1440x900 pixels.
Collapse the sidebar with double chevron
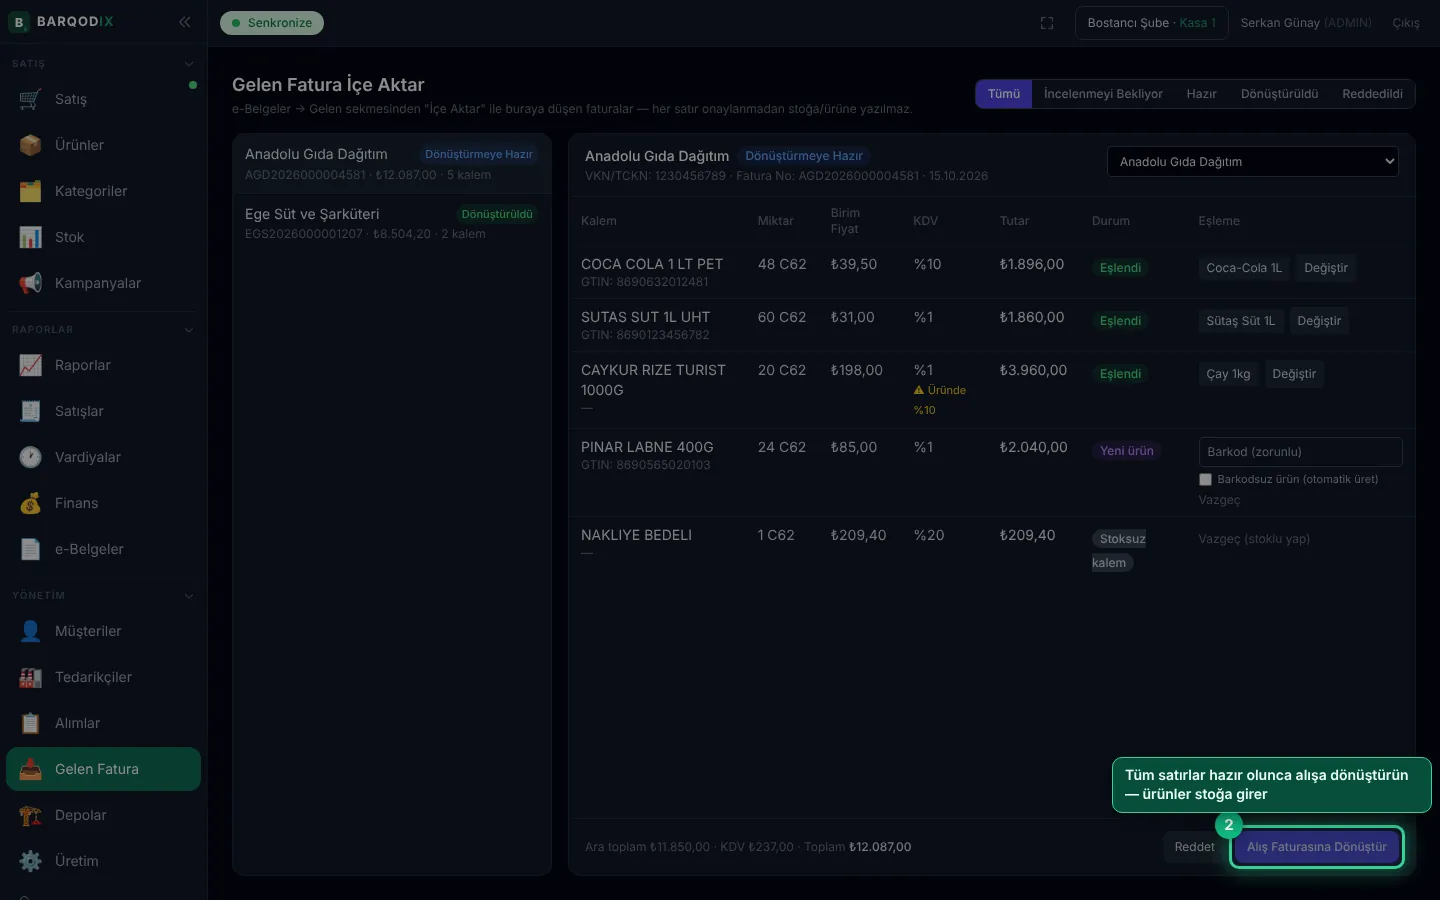[x=185, y=22]
